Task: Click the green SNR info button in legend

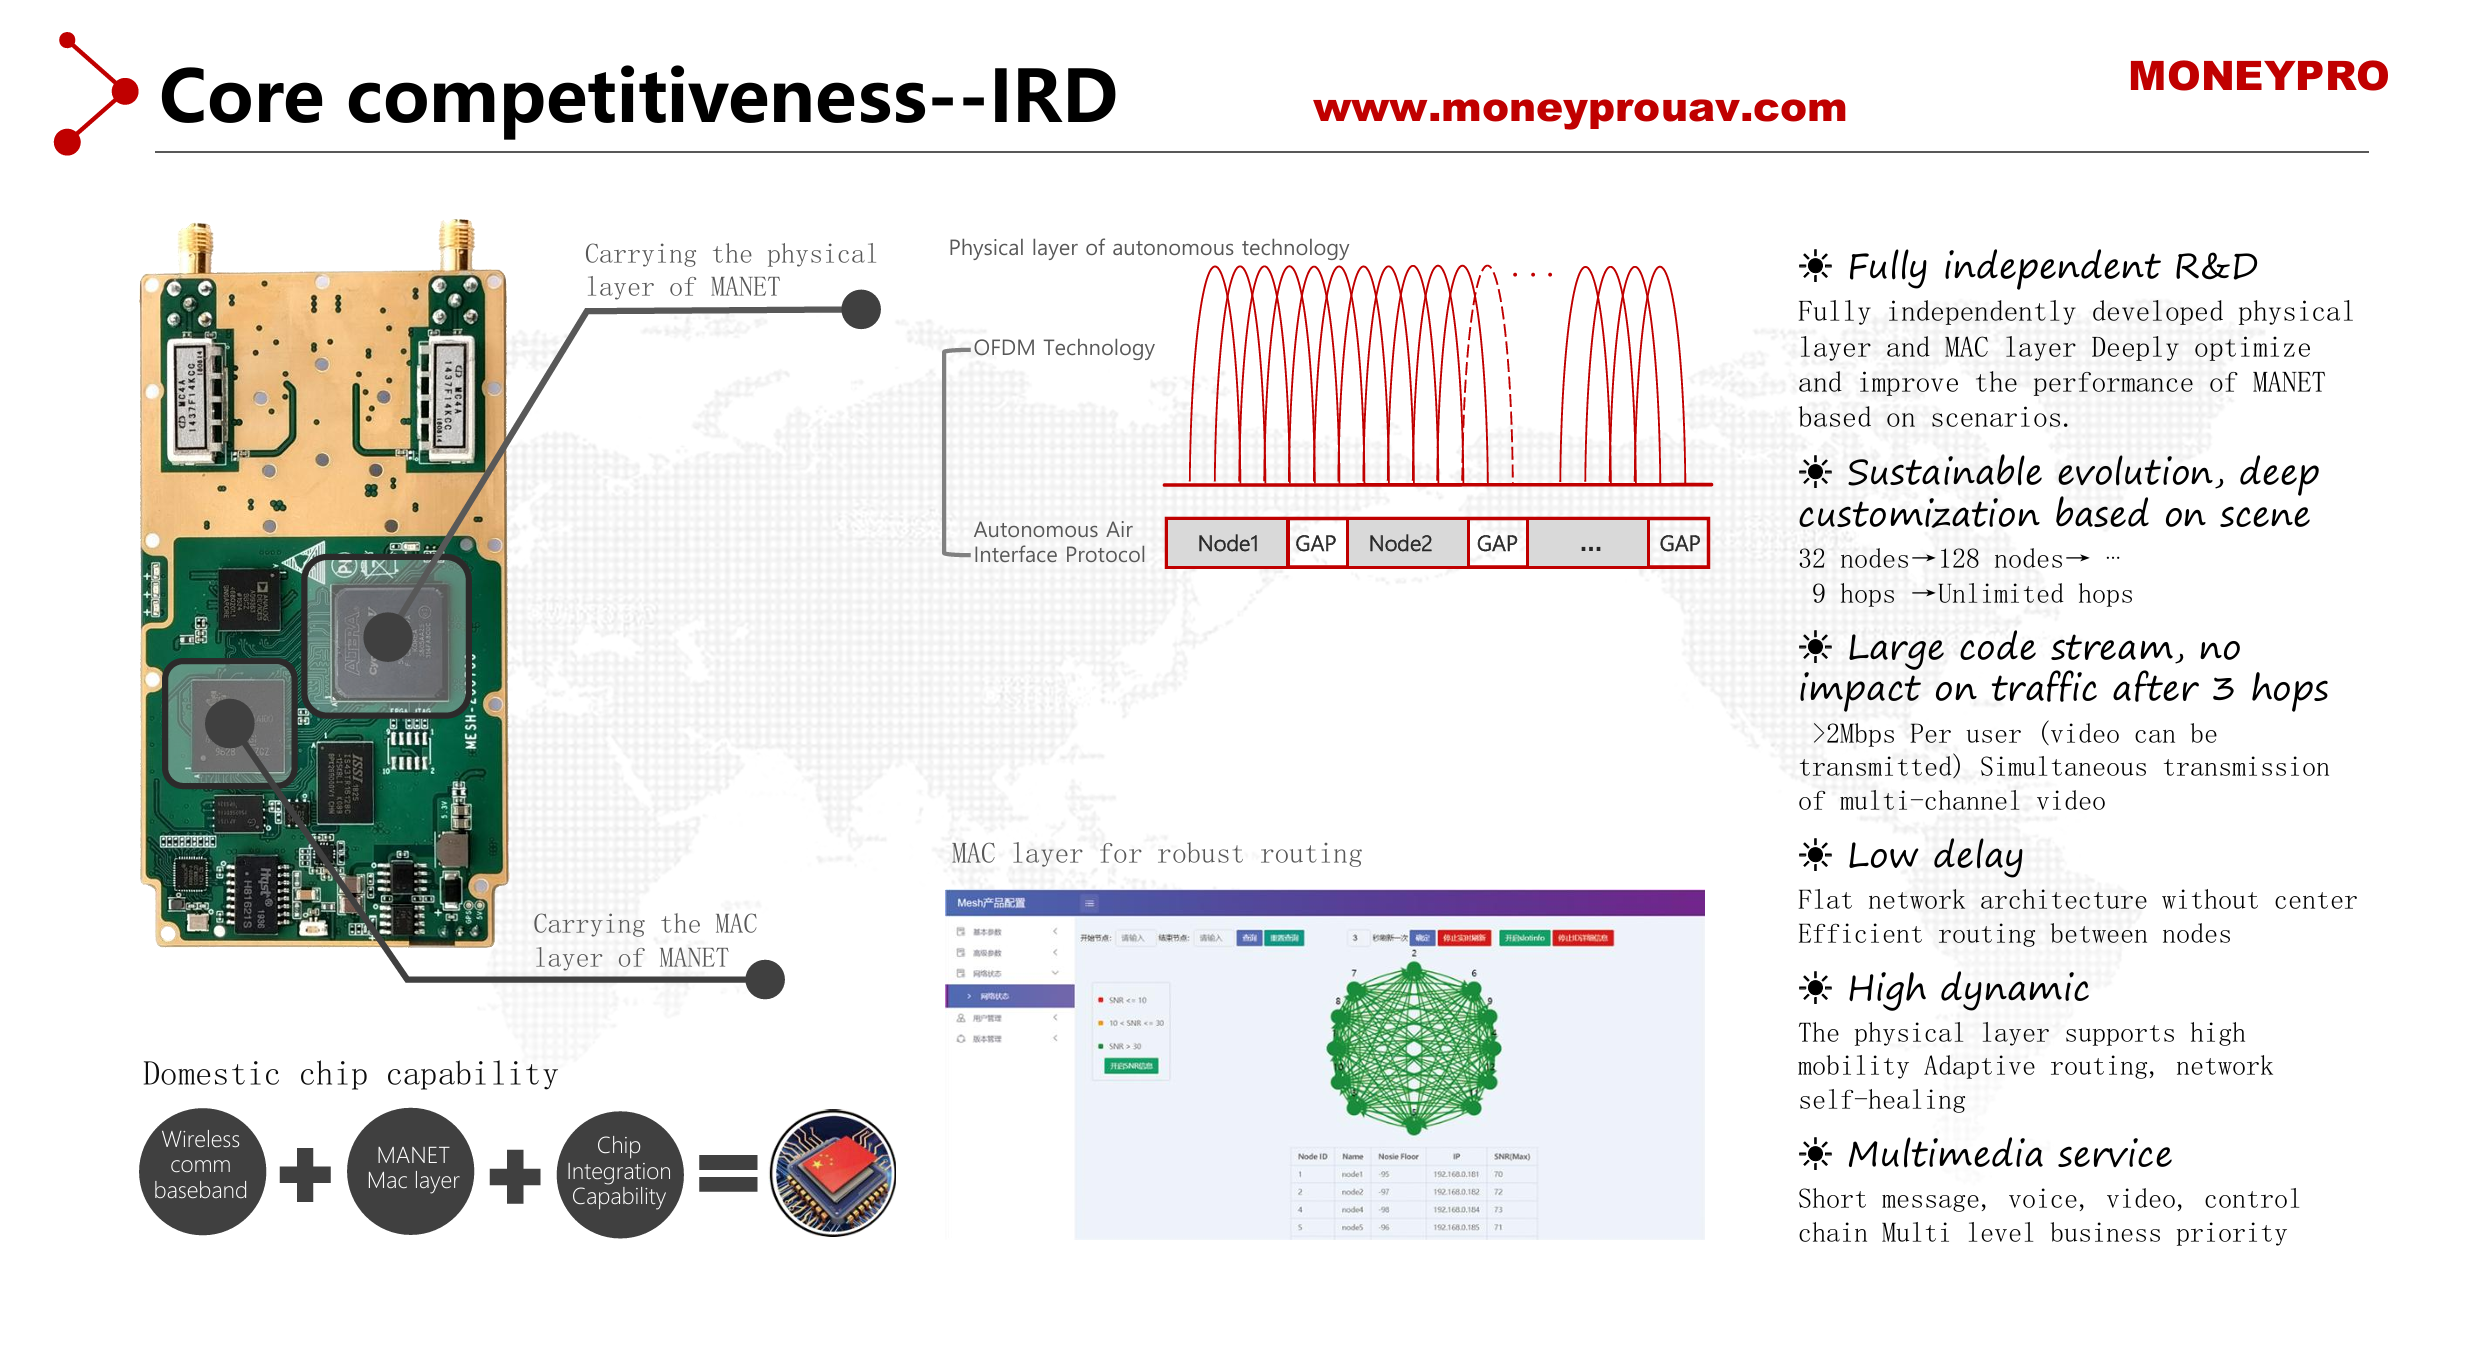Action: click(1131, 1066)
